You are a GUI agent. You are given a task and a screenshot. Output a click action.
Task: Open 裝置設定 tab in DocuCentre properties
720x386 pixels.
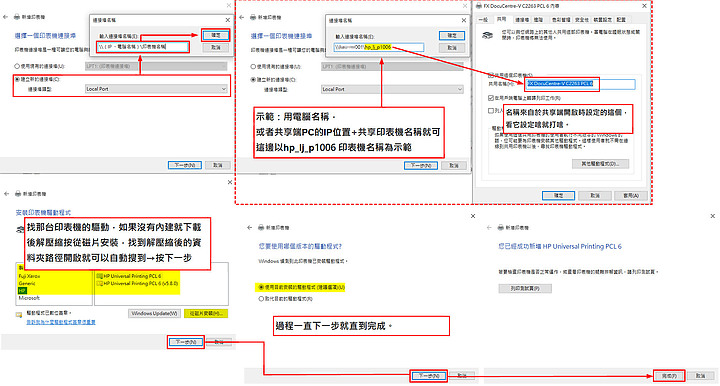pos(603,20)
